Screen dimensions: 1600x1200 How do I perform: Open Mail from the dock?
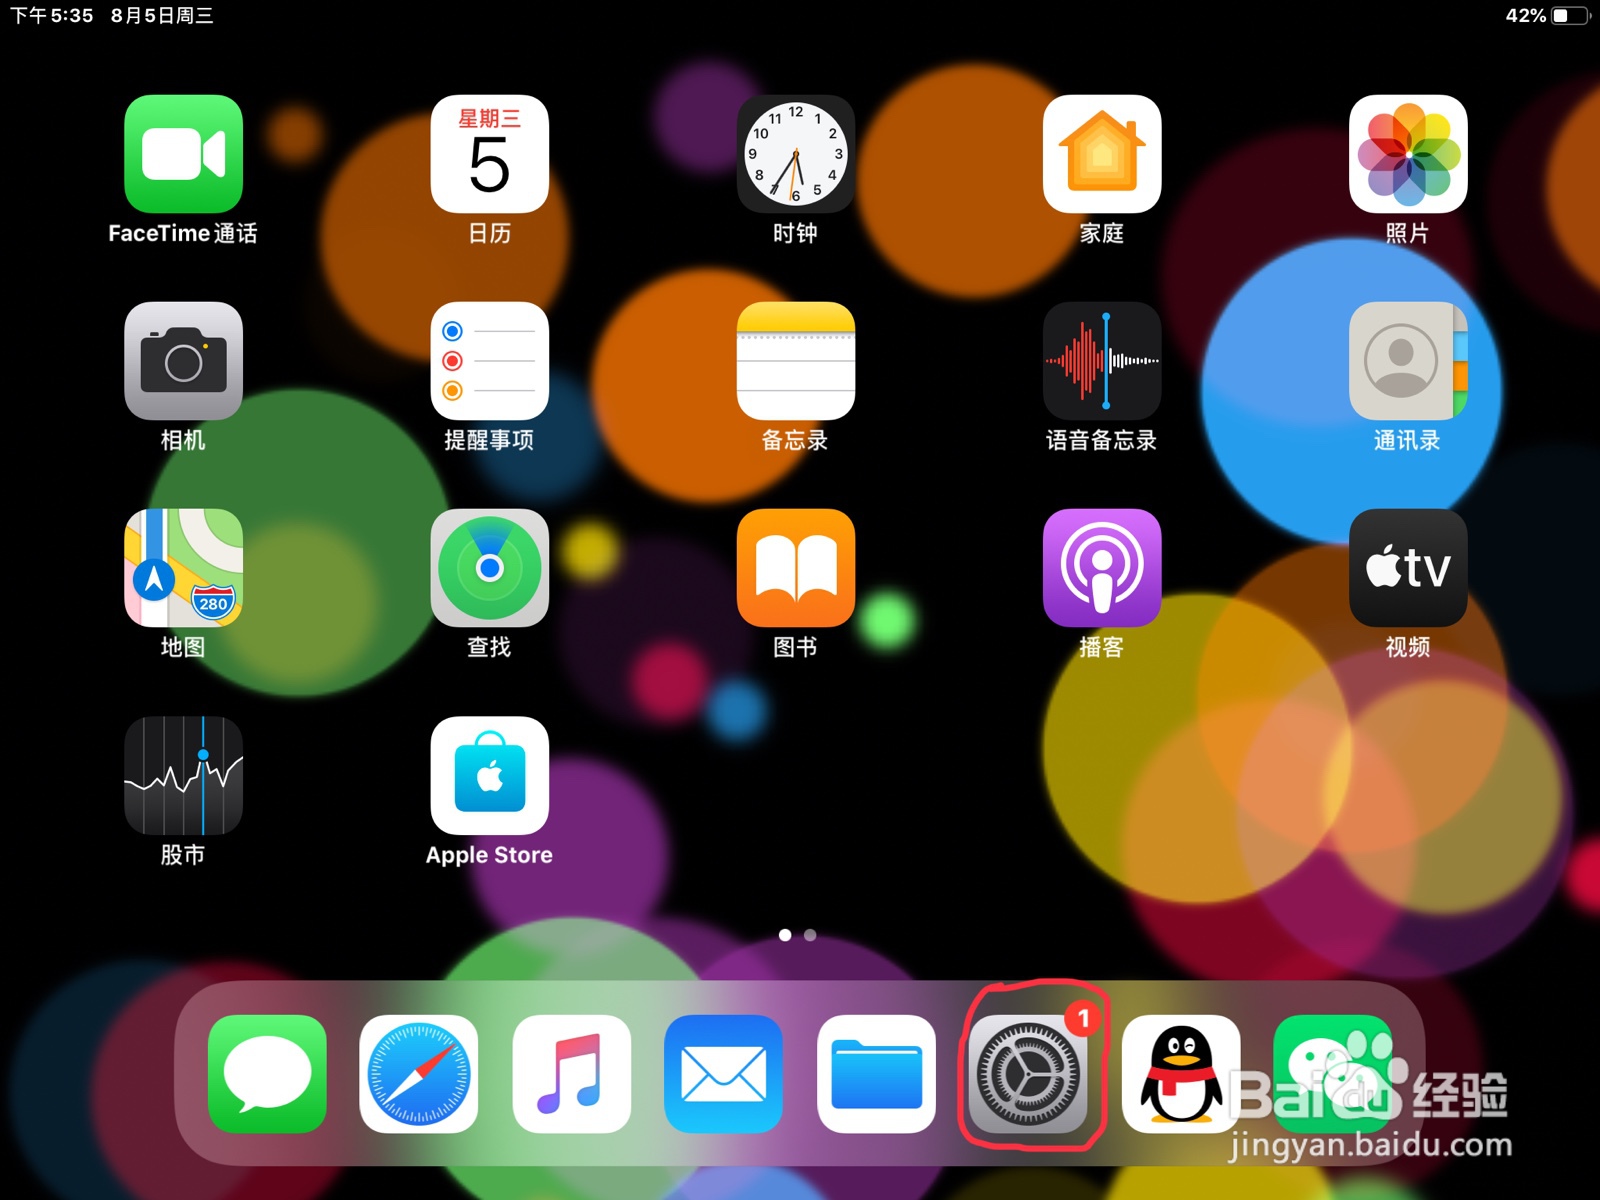tap(723, 1074)
